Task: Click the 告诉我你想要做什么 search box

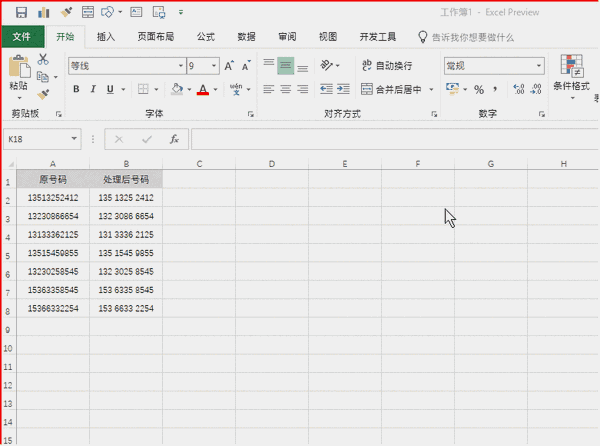Action: [x=466, y=37]
